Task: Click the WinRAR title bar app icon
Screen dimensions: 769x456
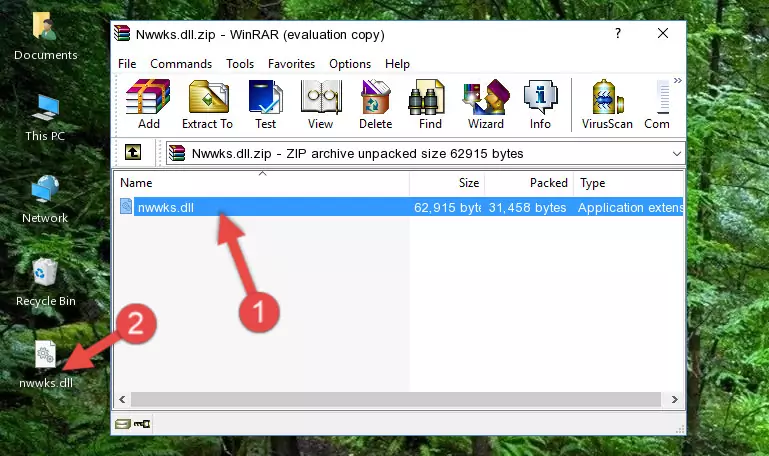Action: (x=122, y=34)
